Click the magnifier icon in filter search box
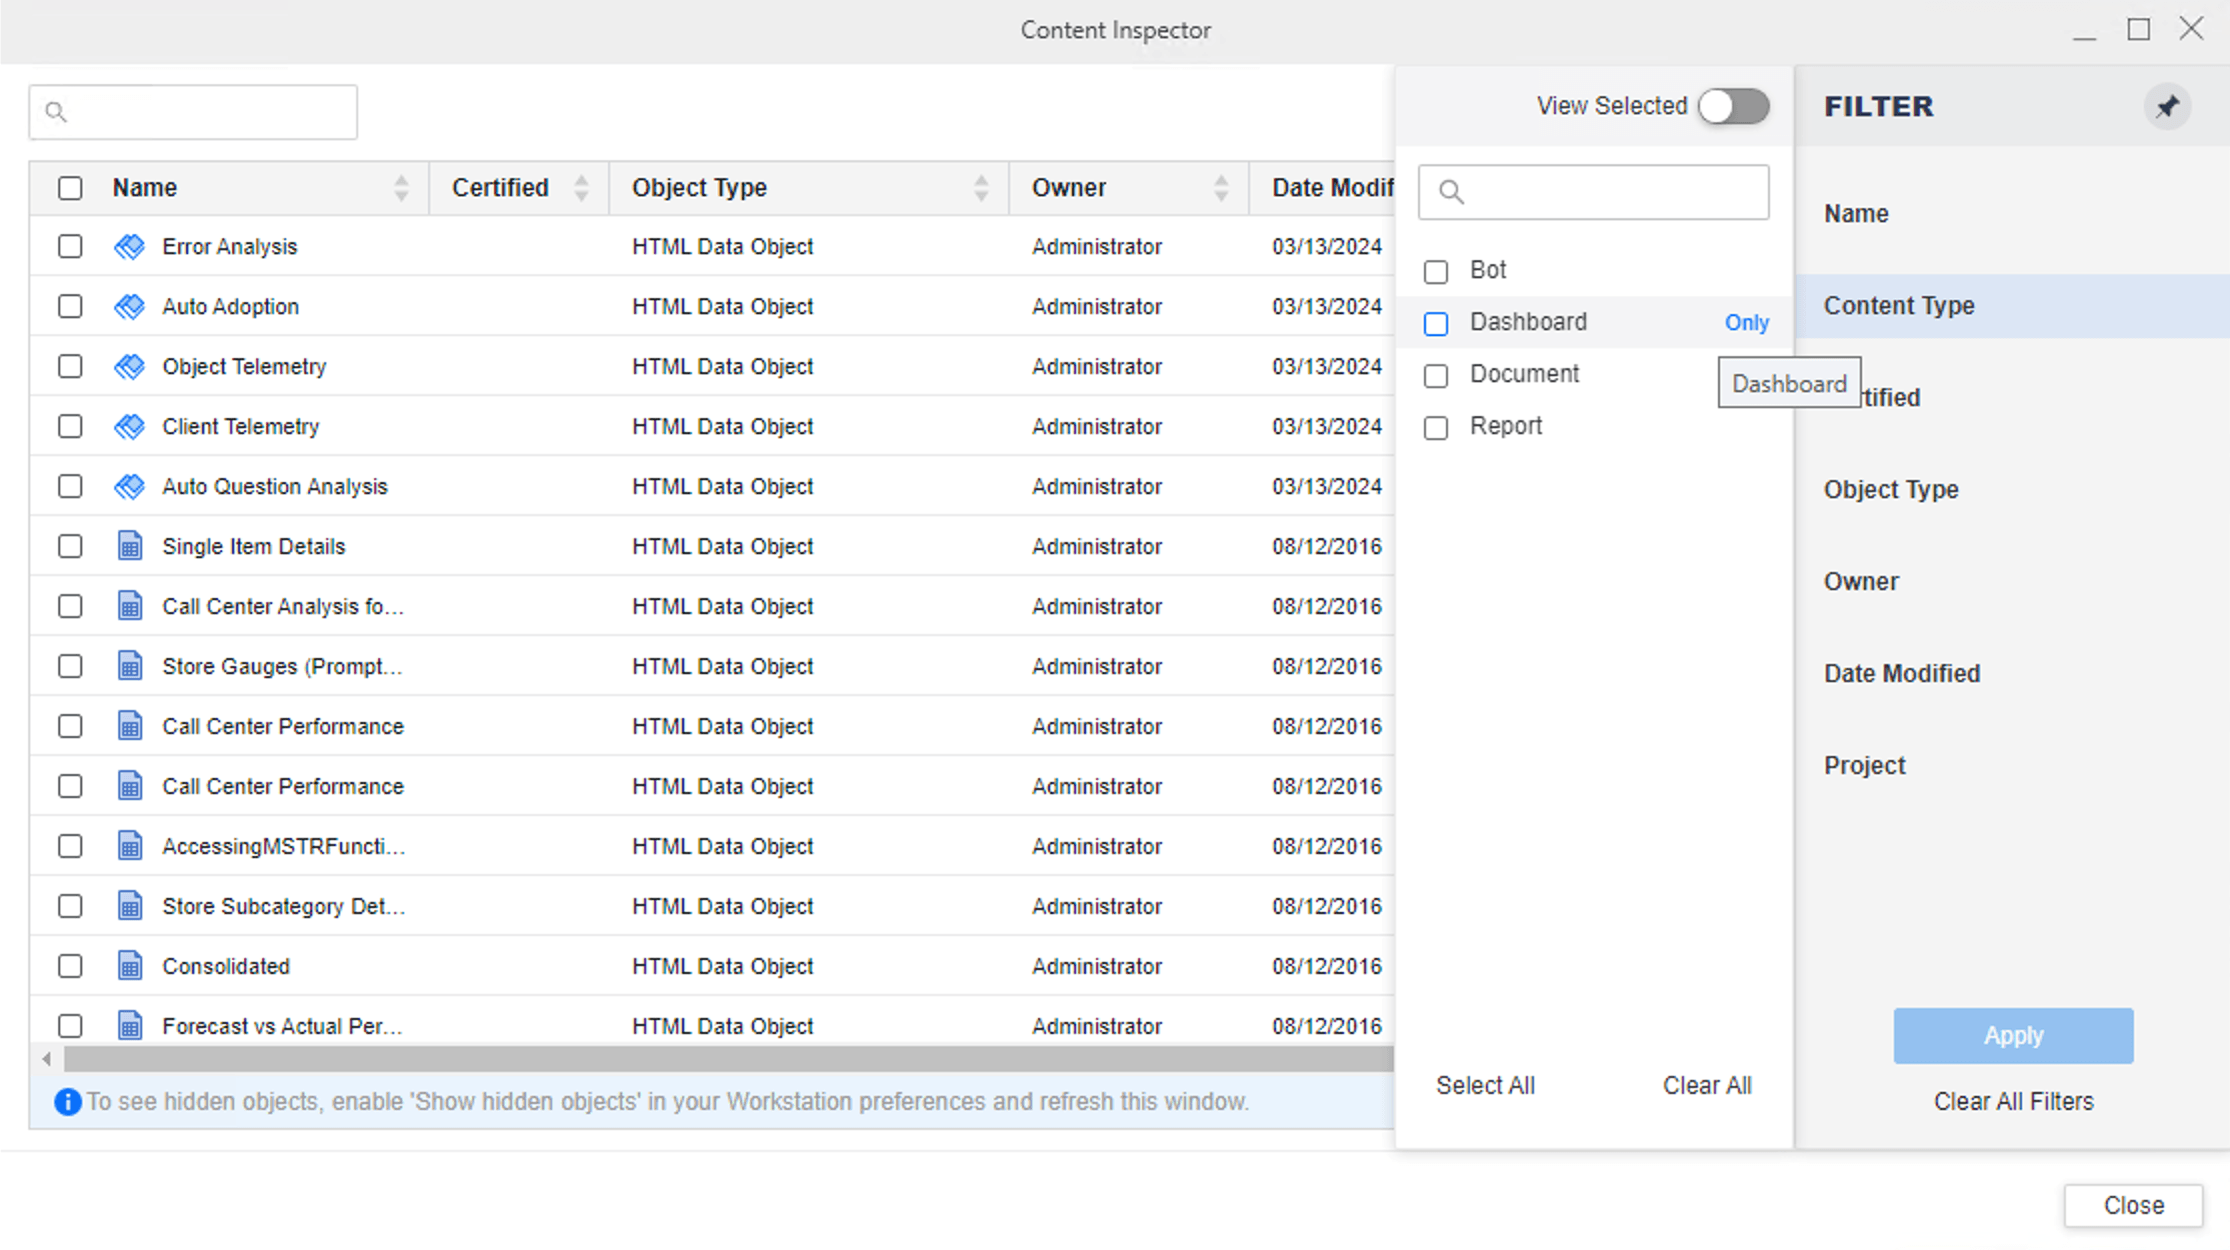This screenshot has width=2230, height=1250. 1452,192
